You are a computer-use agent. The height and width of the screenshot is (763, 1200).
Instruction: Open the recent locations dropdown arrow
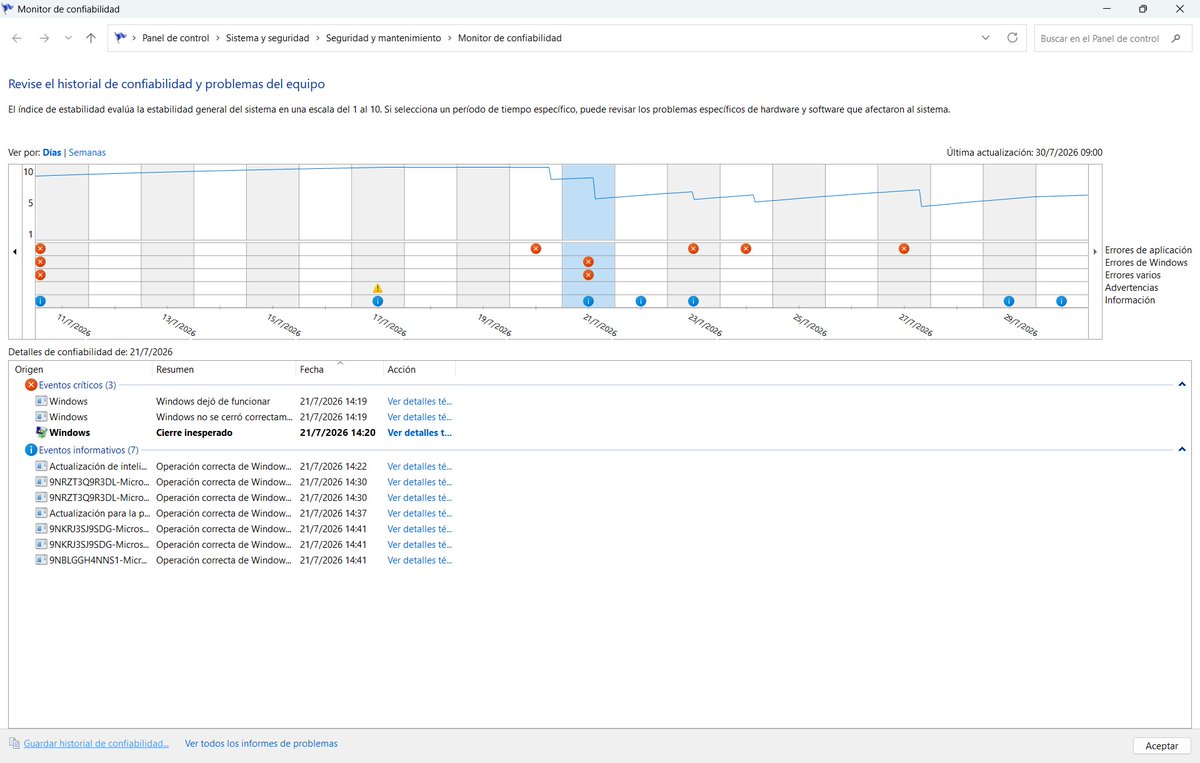67,38
